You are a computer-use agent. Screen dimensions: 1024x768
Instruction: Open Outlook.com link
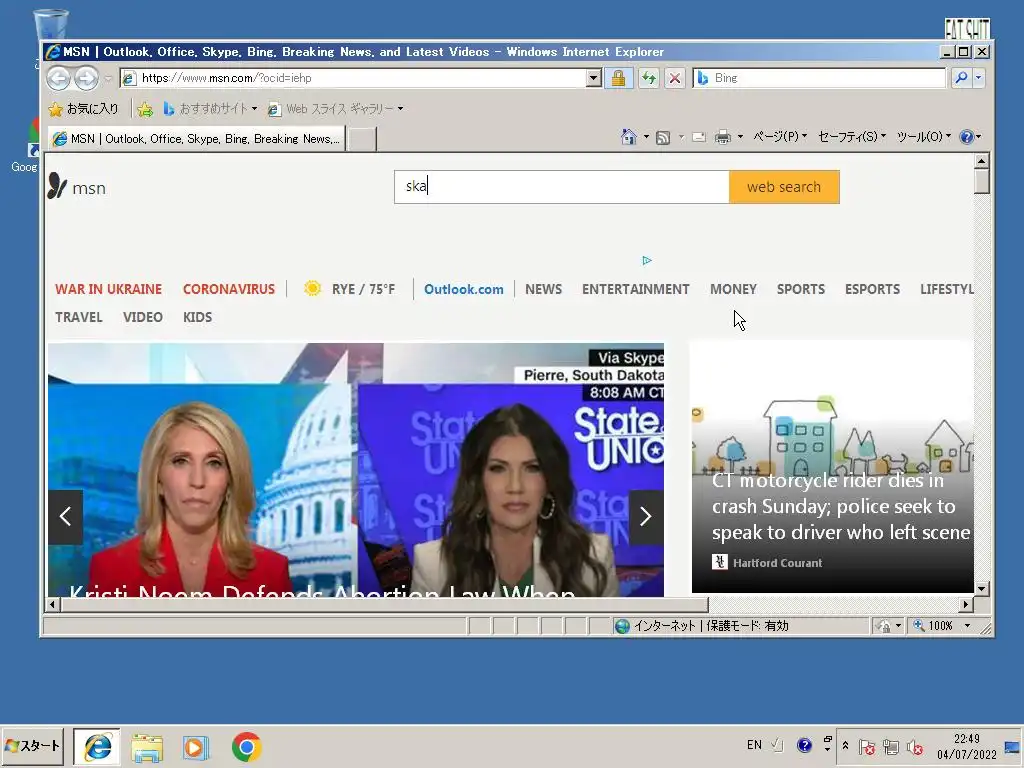tap(464, 289)
